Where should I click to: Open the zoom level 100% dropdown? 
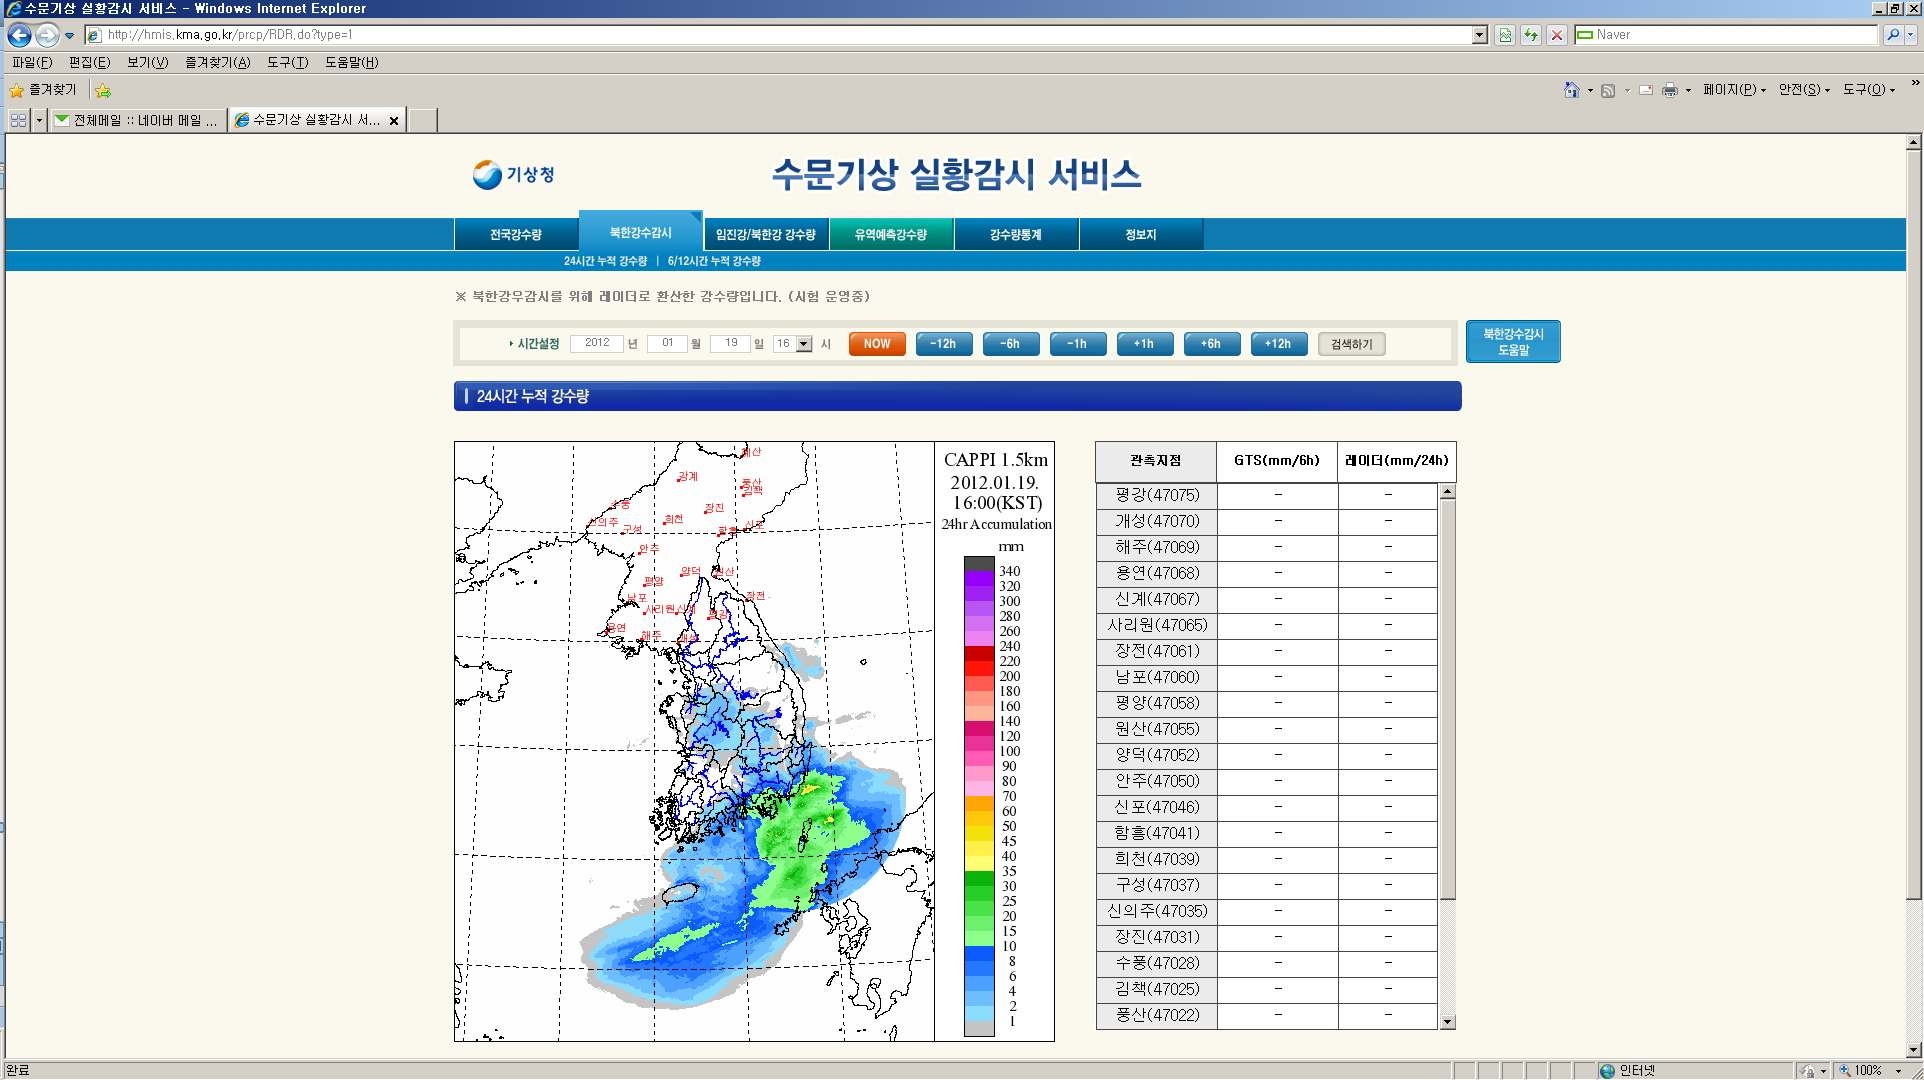click(1899, 1071)
